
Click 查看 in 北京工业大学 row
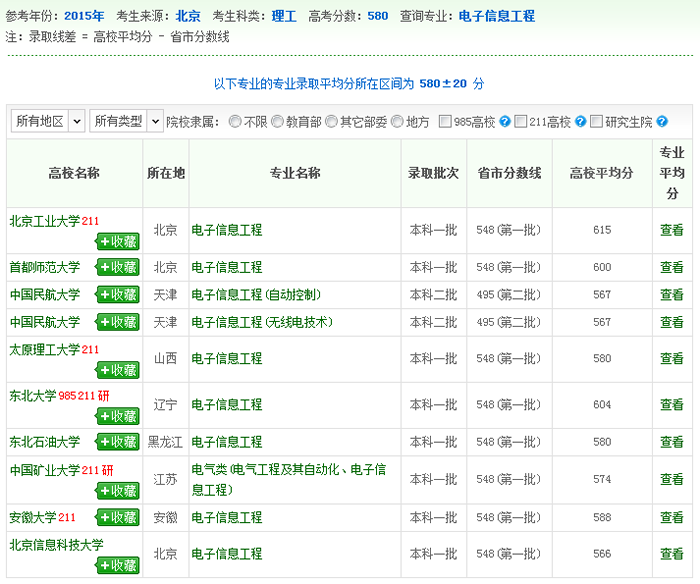[672, 230]
